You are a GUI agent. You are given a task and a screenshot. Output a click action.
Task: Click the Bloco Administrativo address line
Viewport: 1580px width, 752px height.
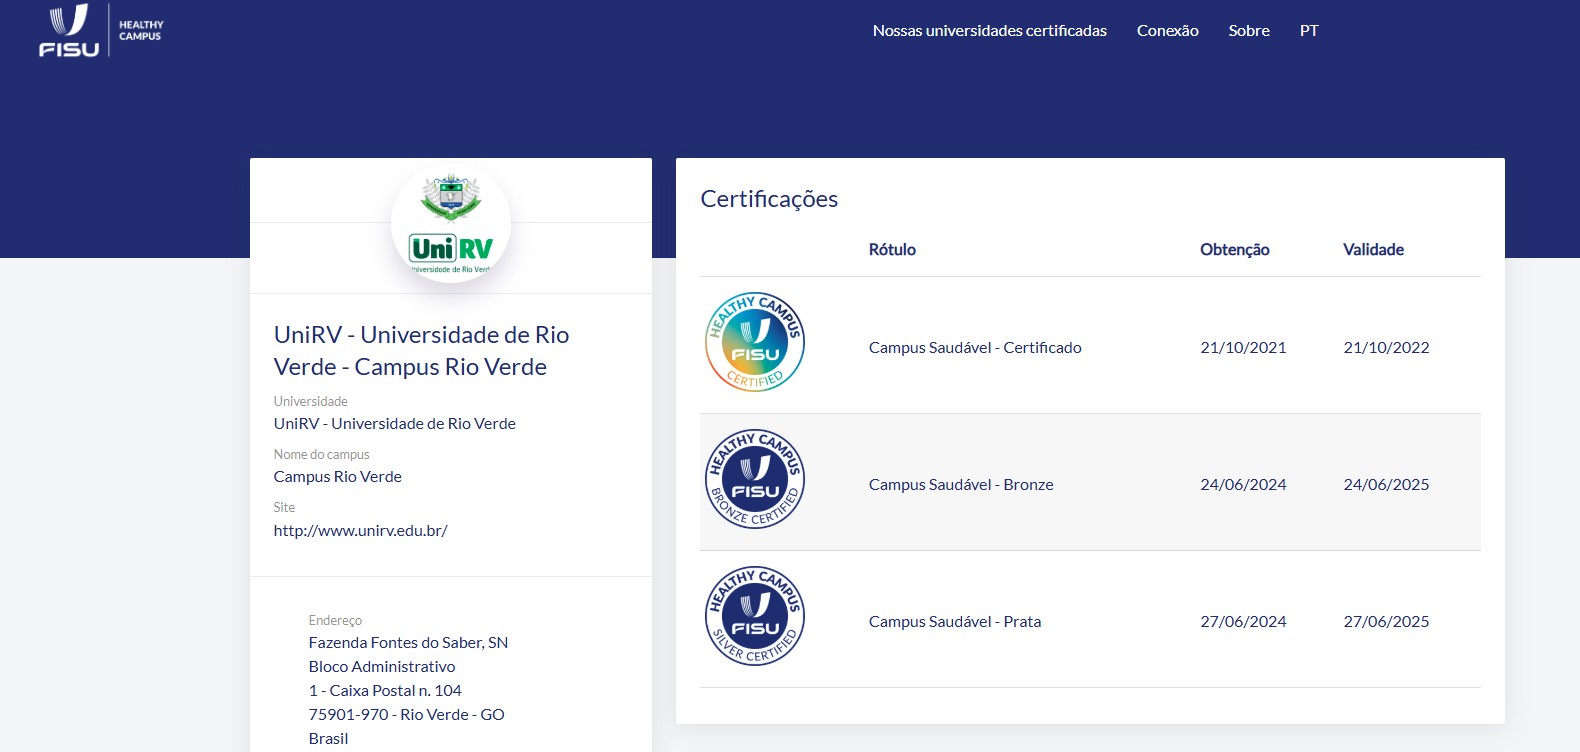coord(382,667)
